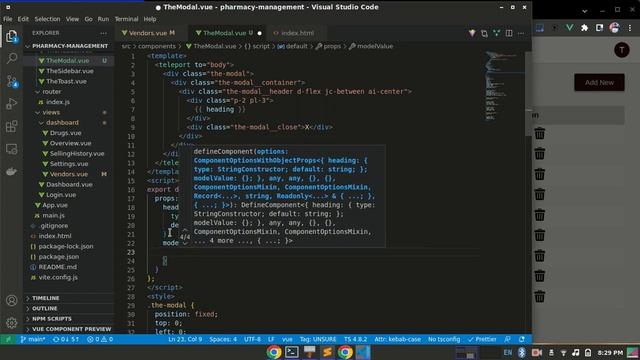Click the feedback icon in status bar
This screenshot has width=640, height=360.
click(507, 339)
